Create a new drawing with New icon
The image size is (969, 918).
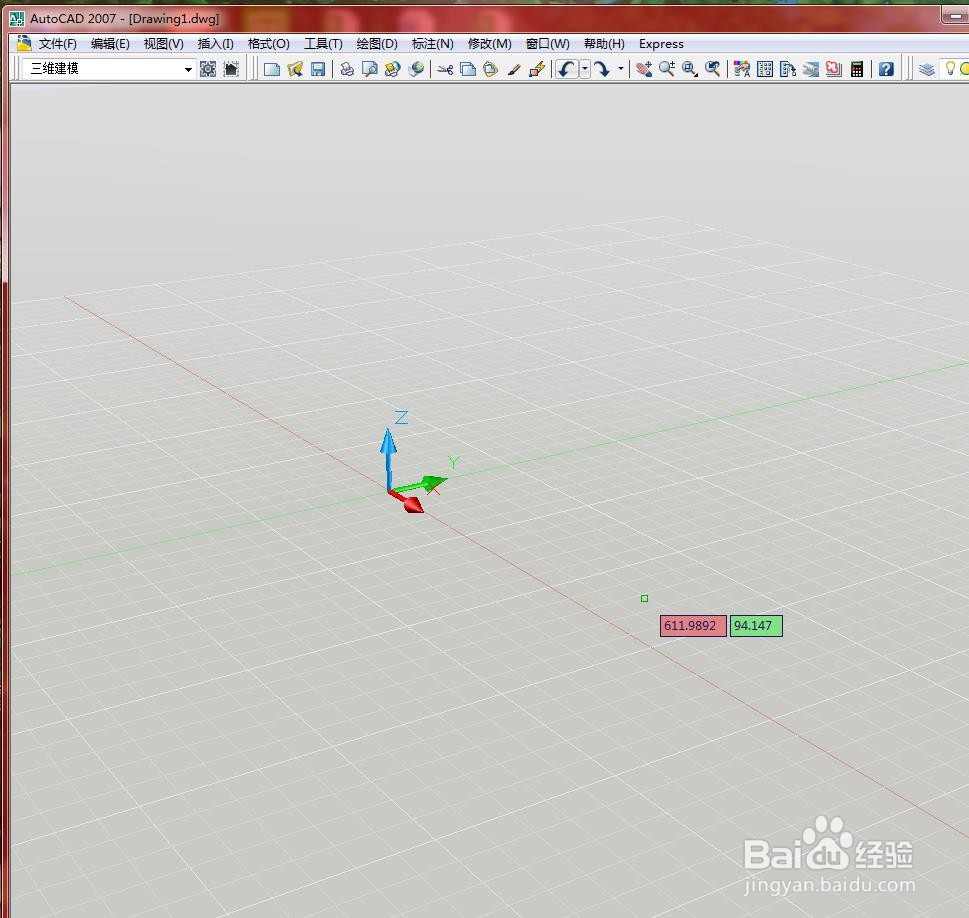point(272,69)
